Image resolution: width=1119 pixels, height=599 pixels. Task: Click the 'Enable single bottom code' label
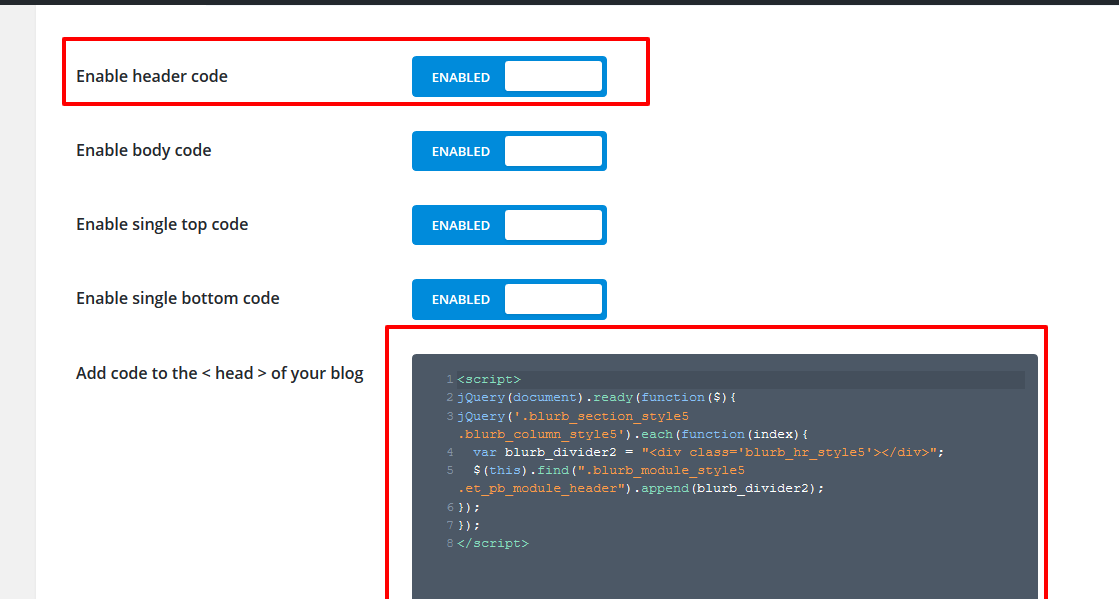click(x=178, y=298)
